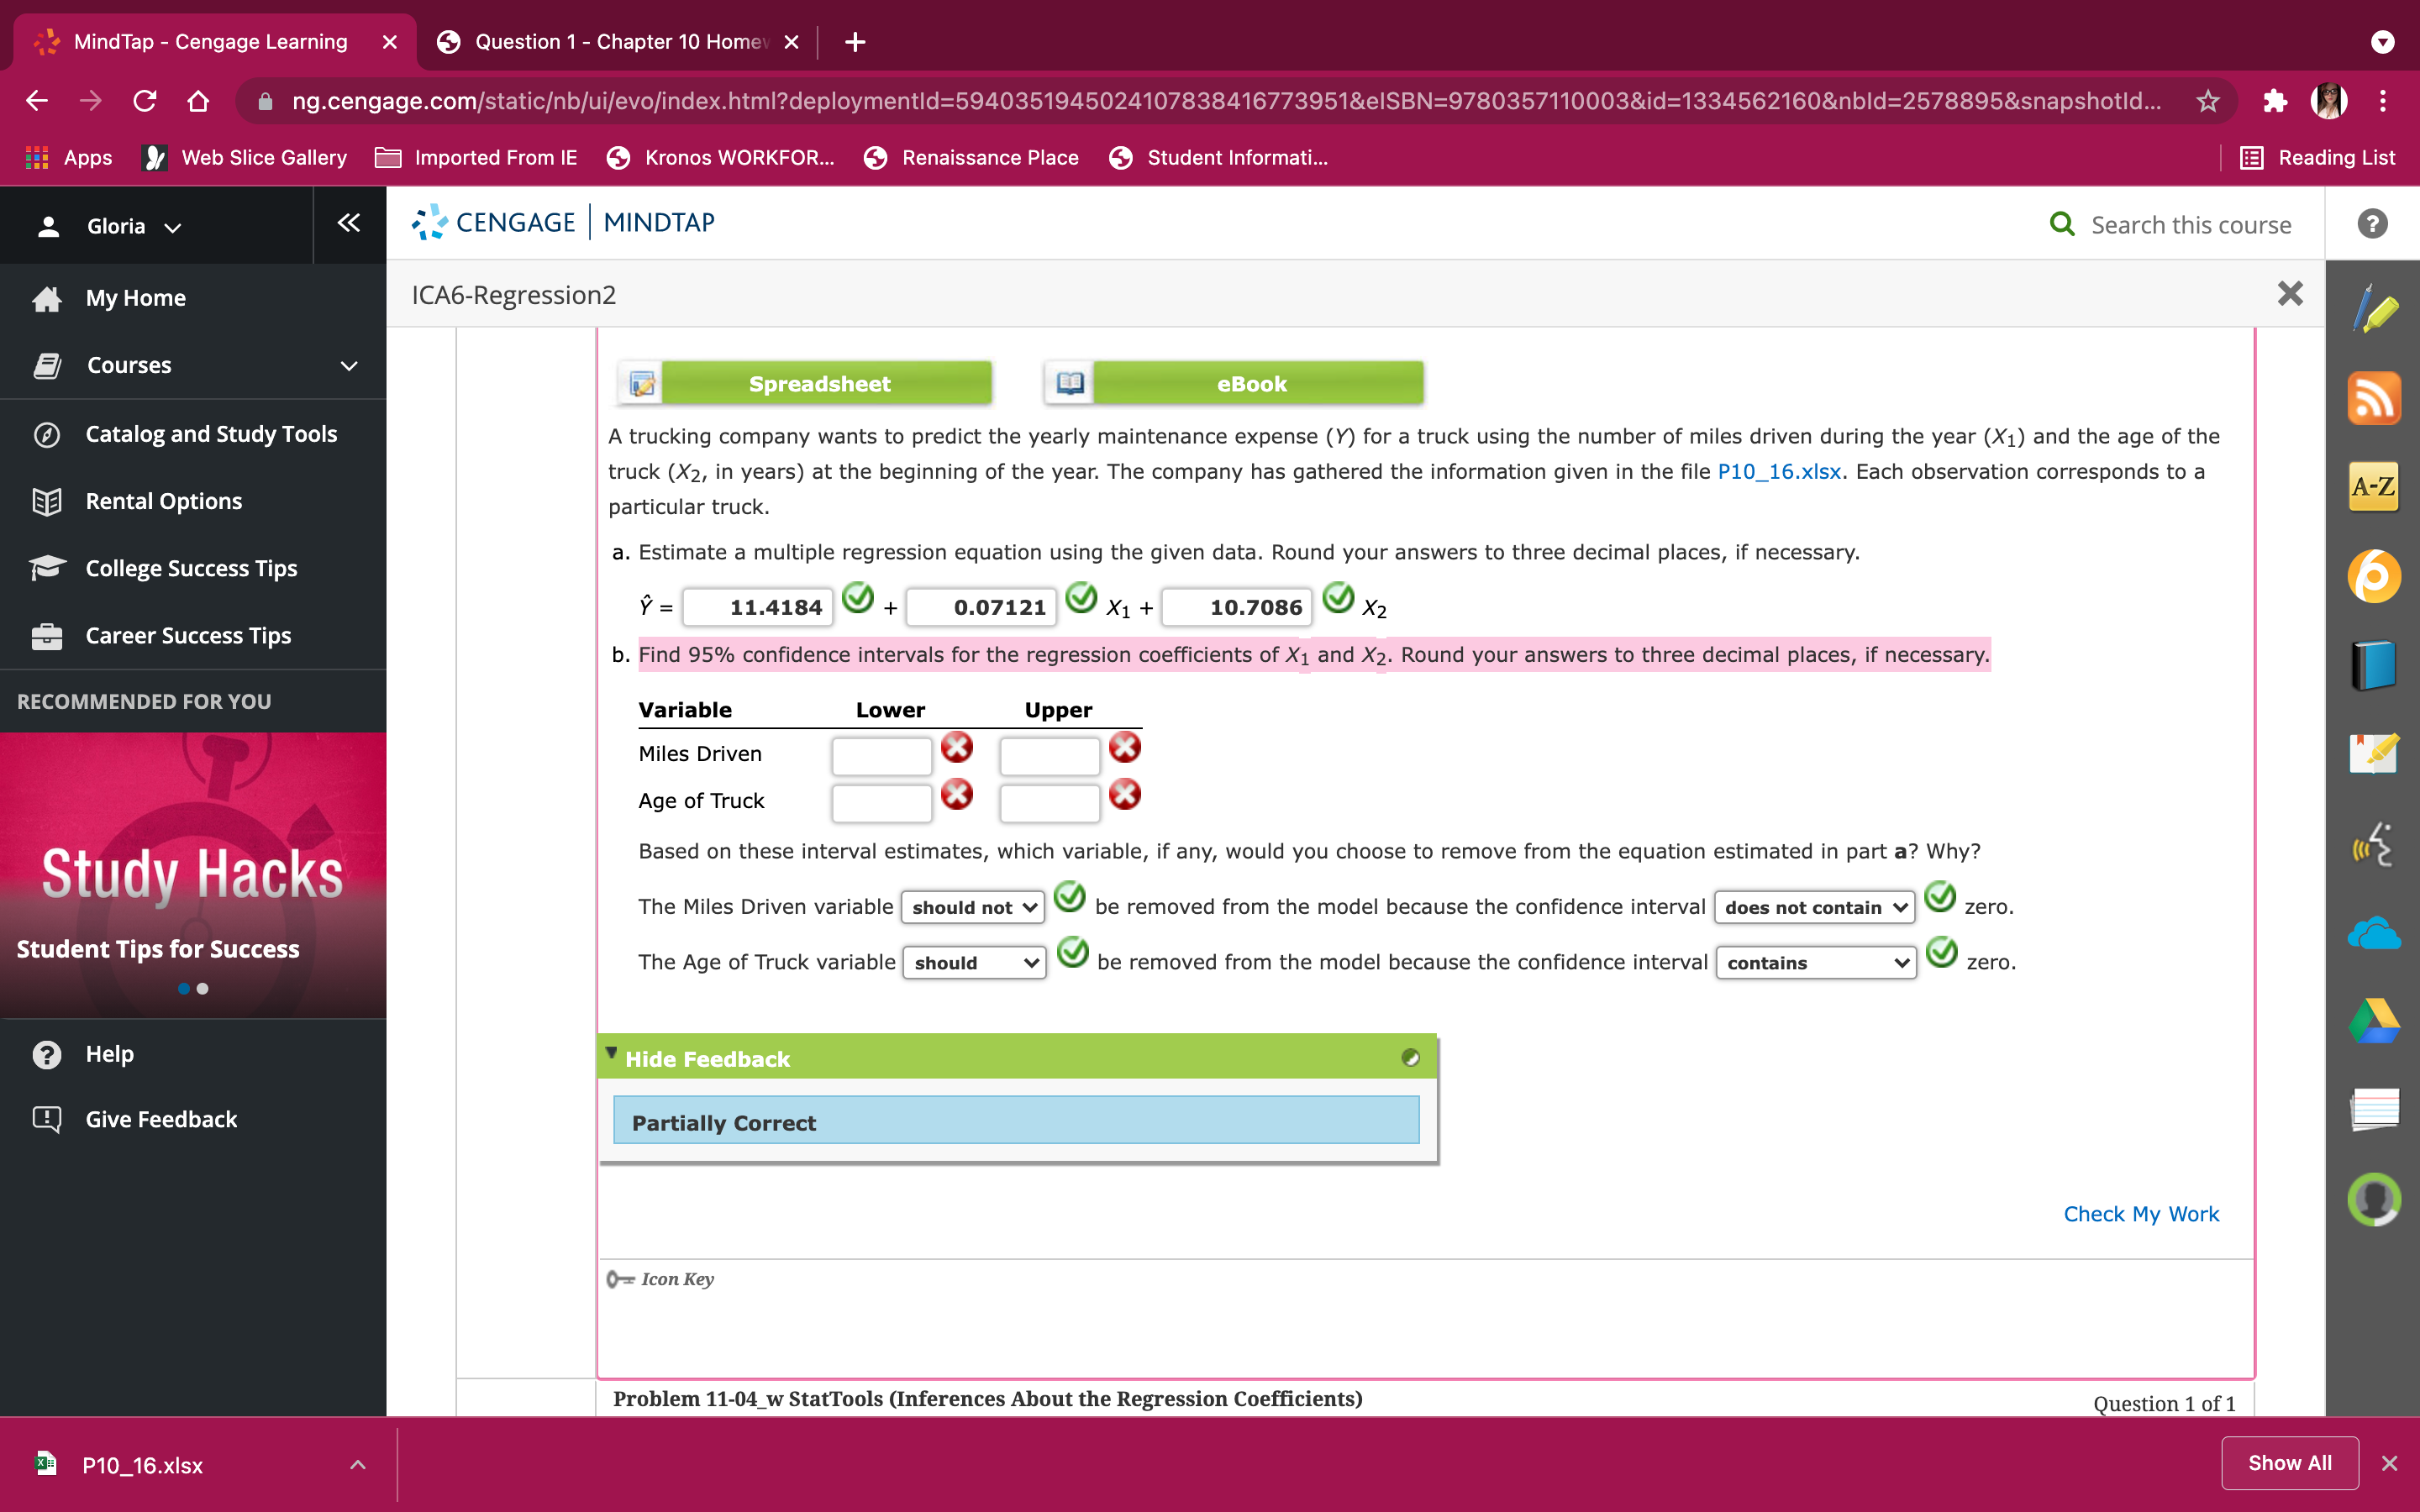Open the annotation pen tool in right sidebar

pyautogui.click(x=2375, y=310)
